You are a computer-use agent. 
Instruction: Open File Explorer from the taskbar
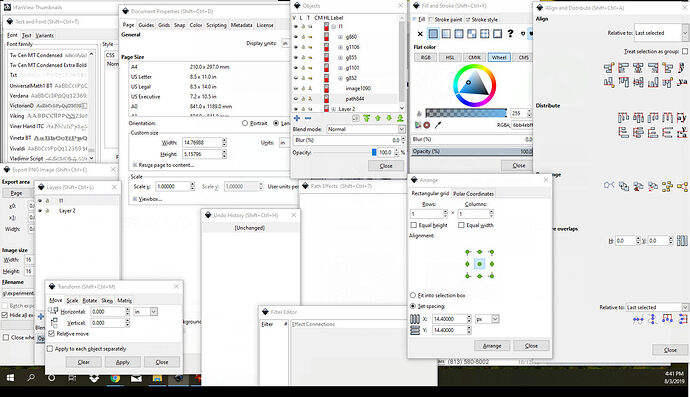(157, 378)
